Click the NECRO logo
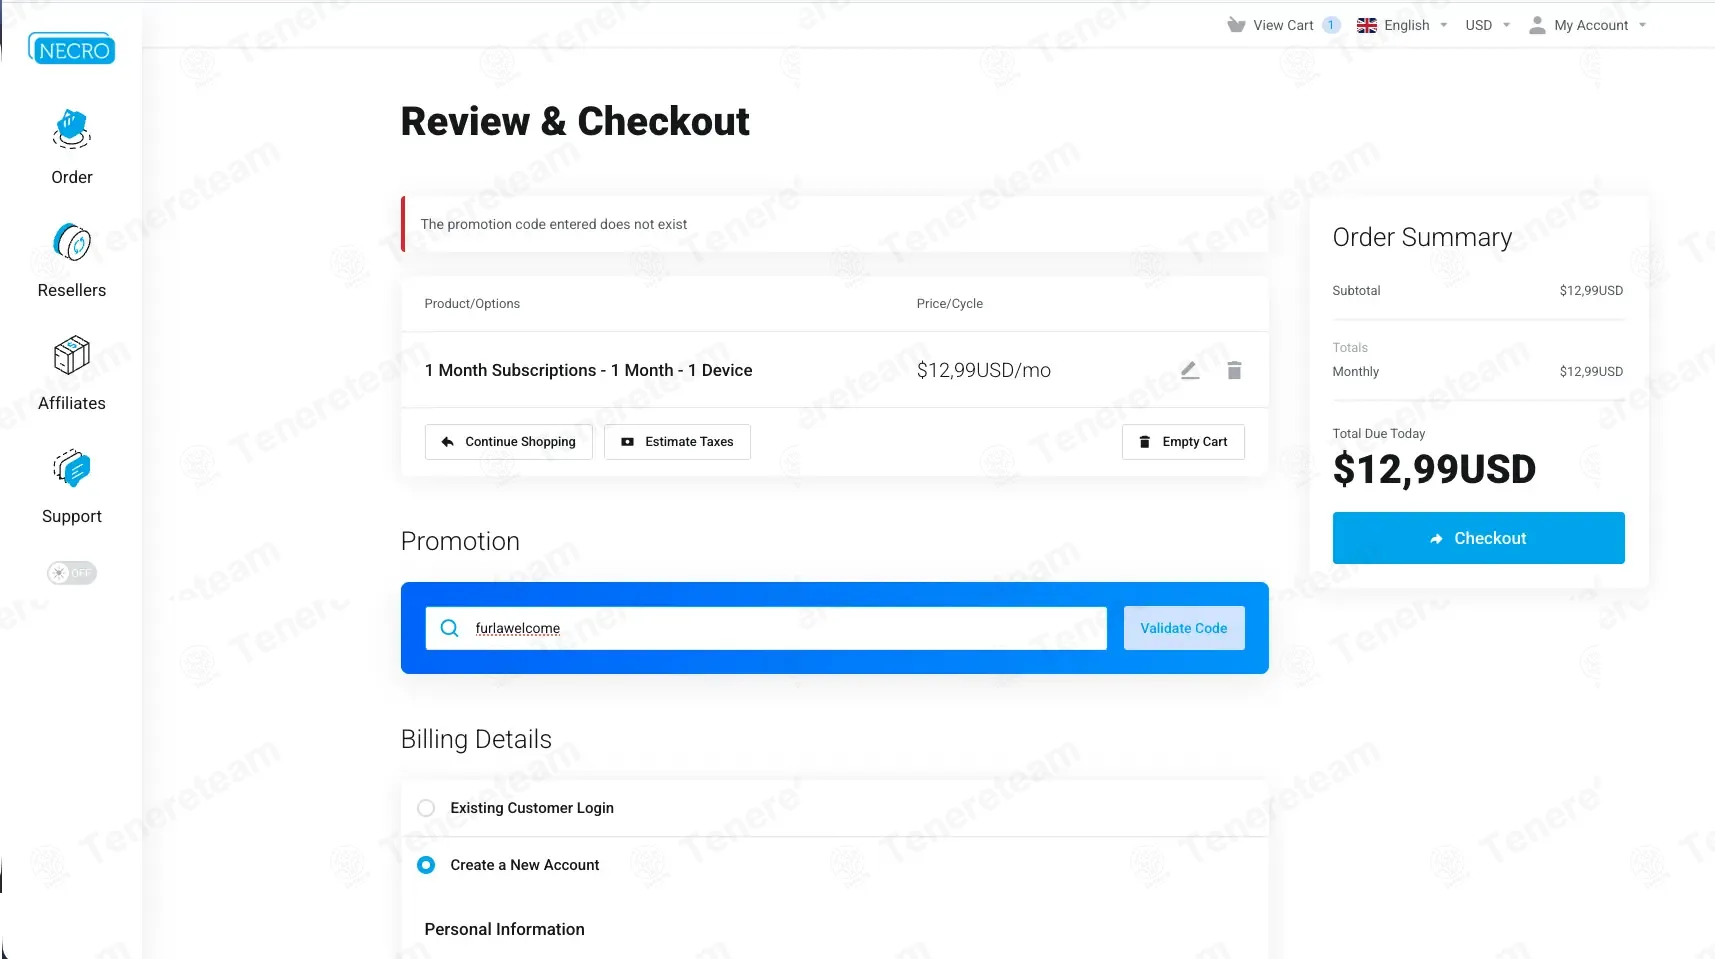 click(x=71, y=49)
